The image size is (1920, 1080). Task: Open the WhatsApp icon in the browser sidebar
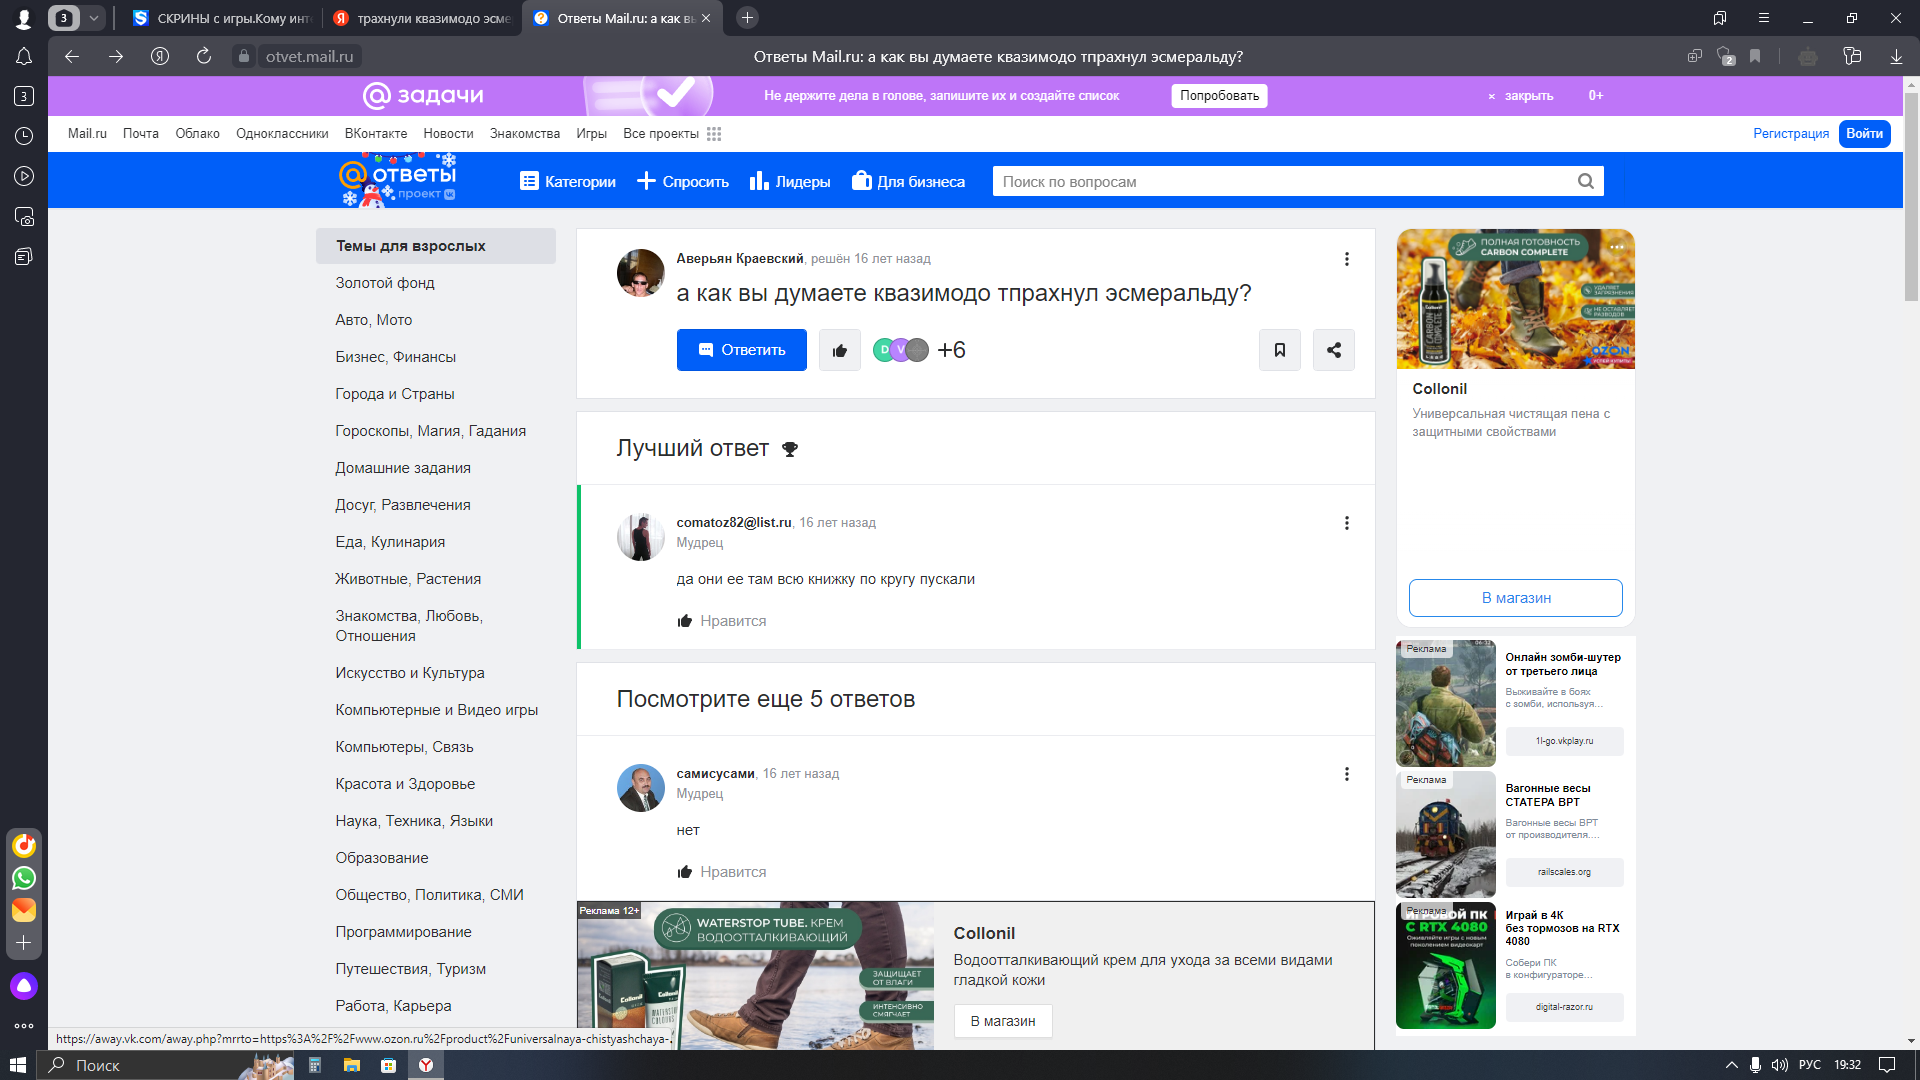[x=24, y=878]
